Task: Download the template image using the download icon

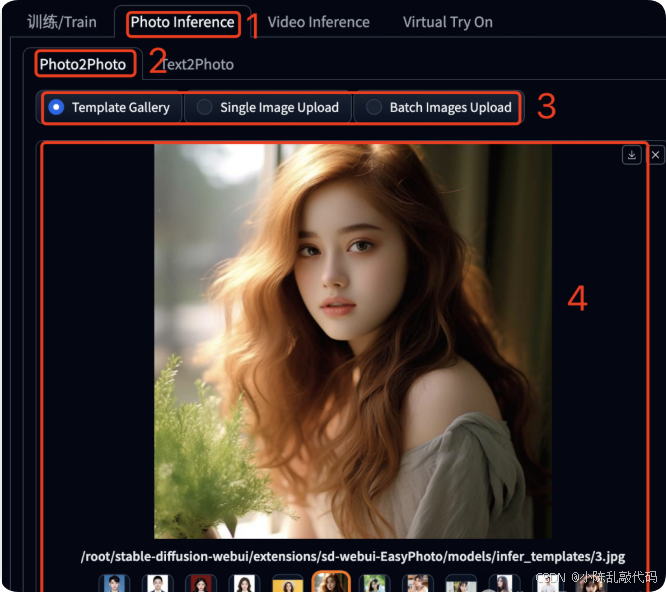Action: point(632,155)
